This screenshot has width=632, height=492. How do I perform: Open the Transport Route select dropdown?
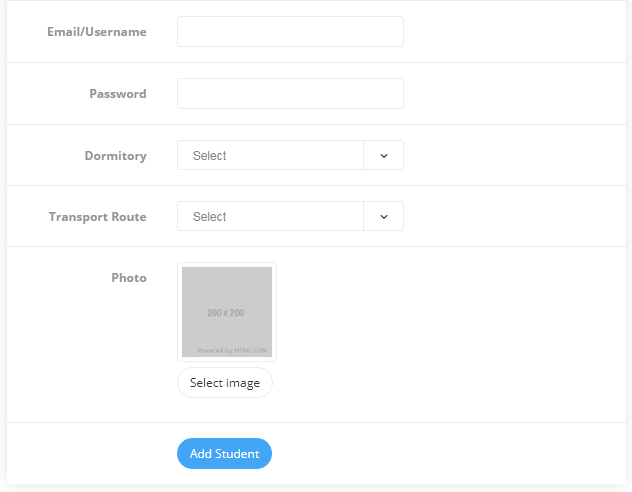click(290, 216)
